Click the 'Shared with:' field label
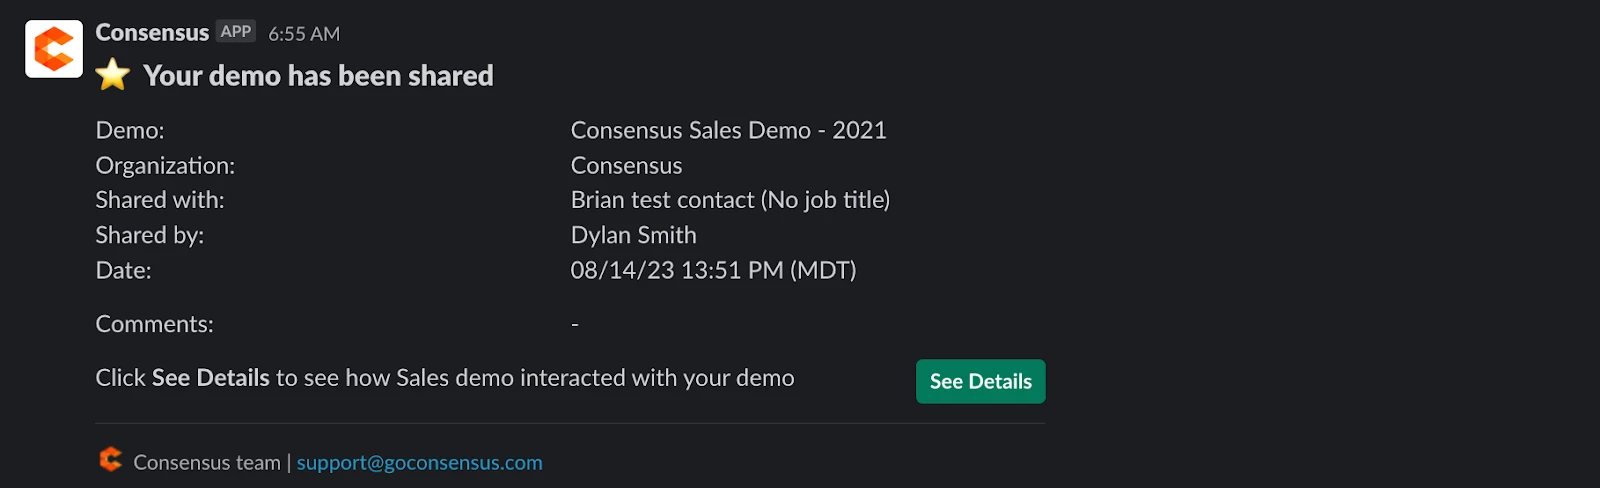This screenshot has width=1600, height=488. (x=160, y=200)
